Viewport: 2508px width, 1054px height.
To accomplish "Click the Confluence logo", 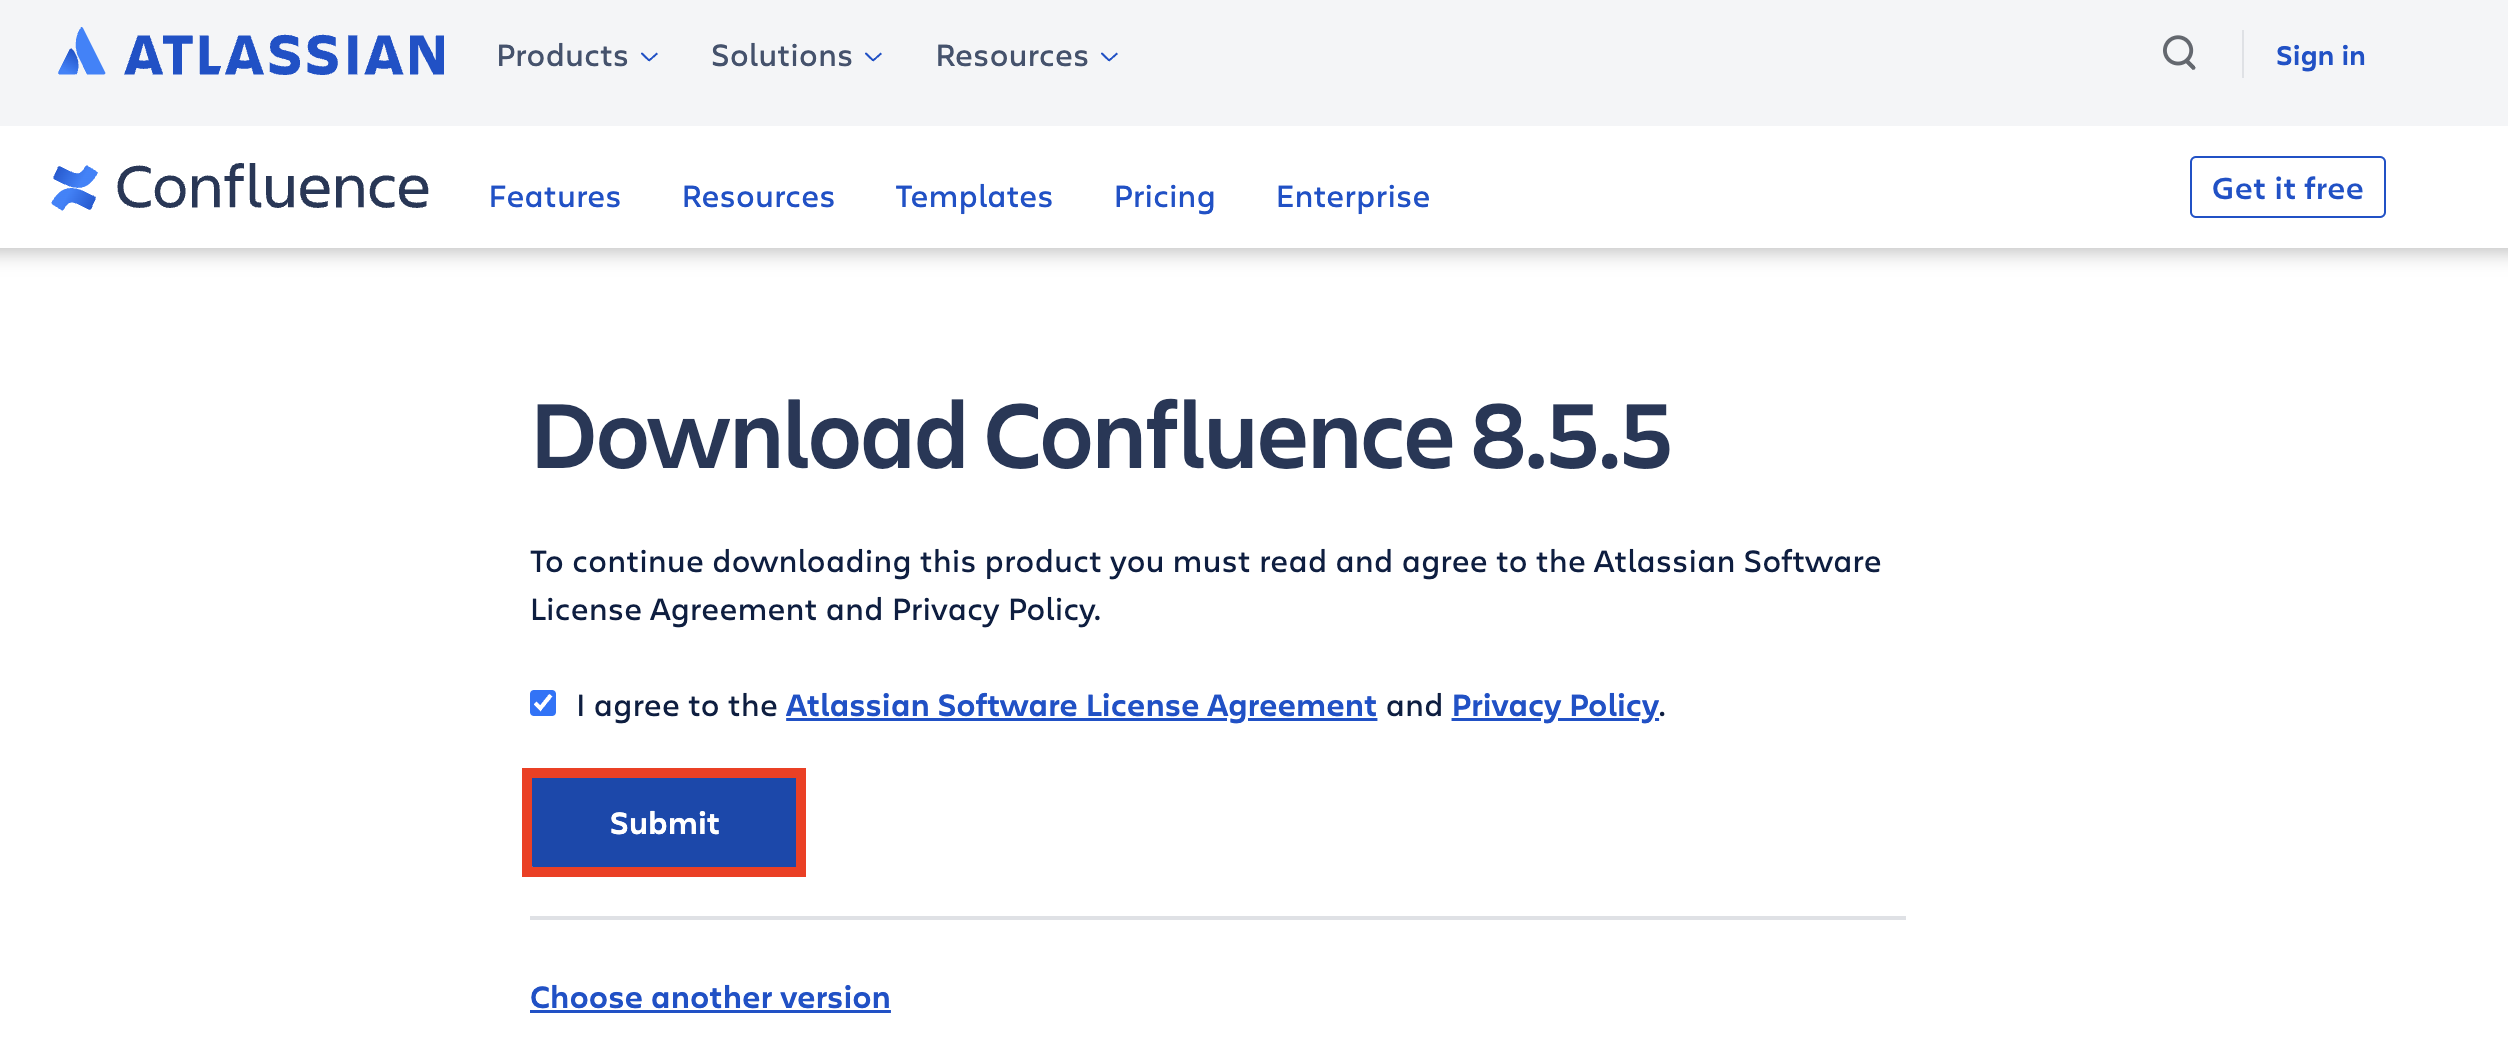I will pos(240,187).
